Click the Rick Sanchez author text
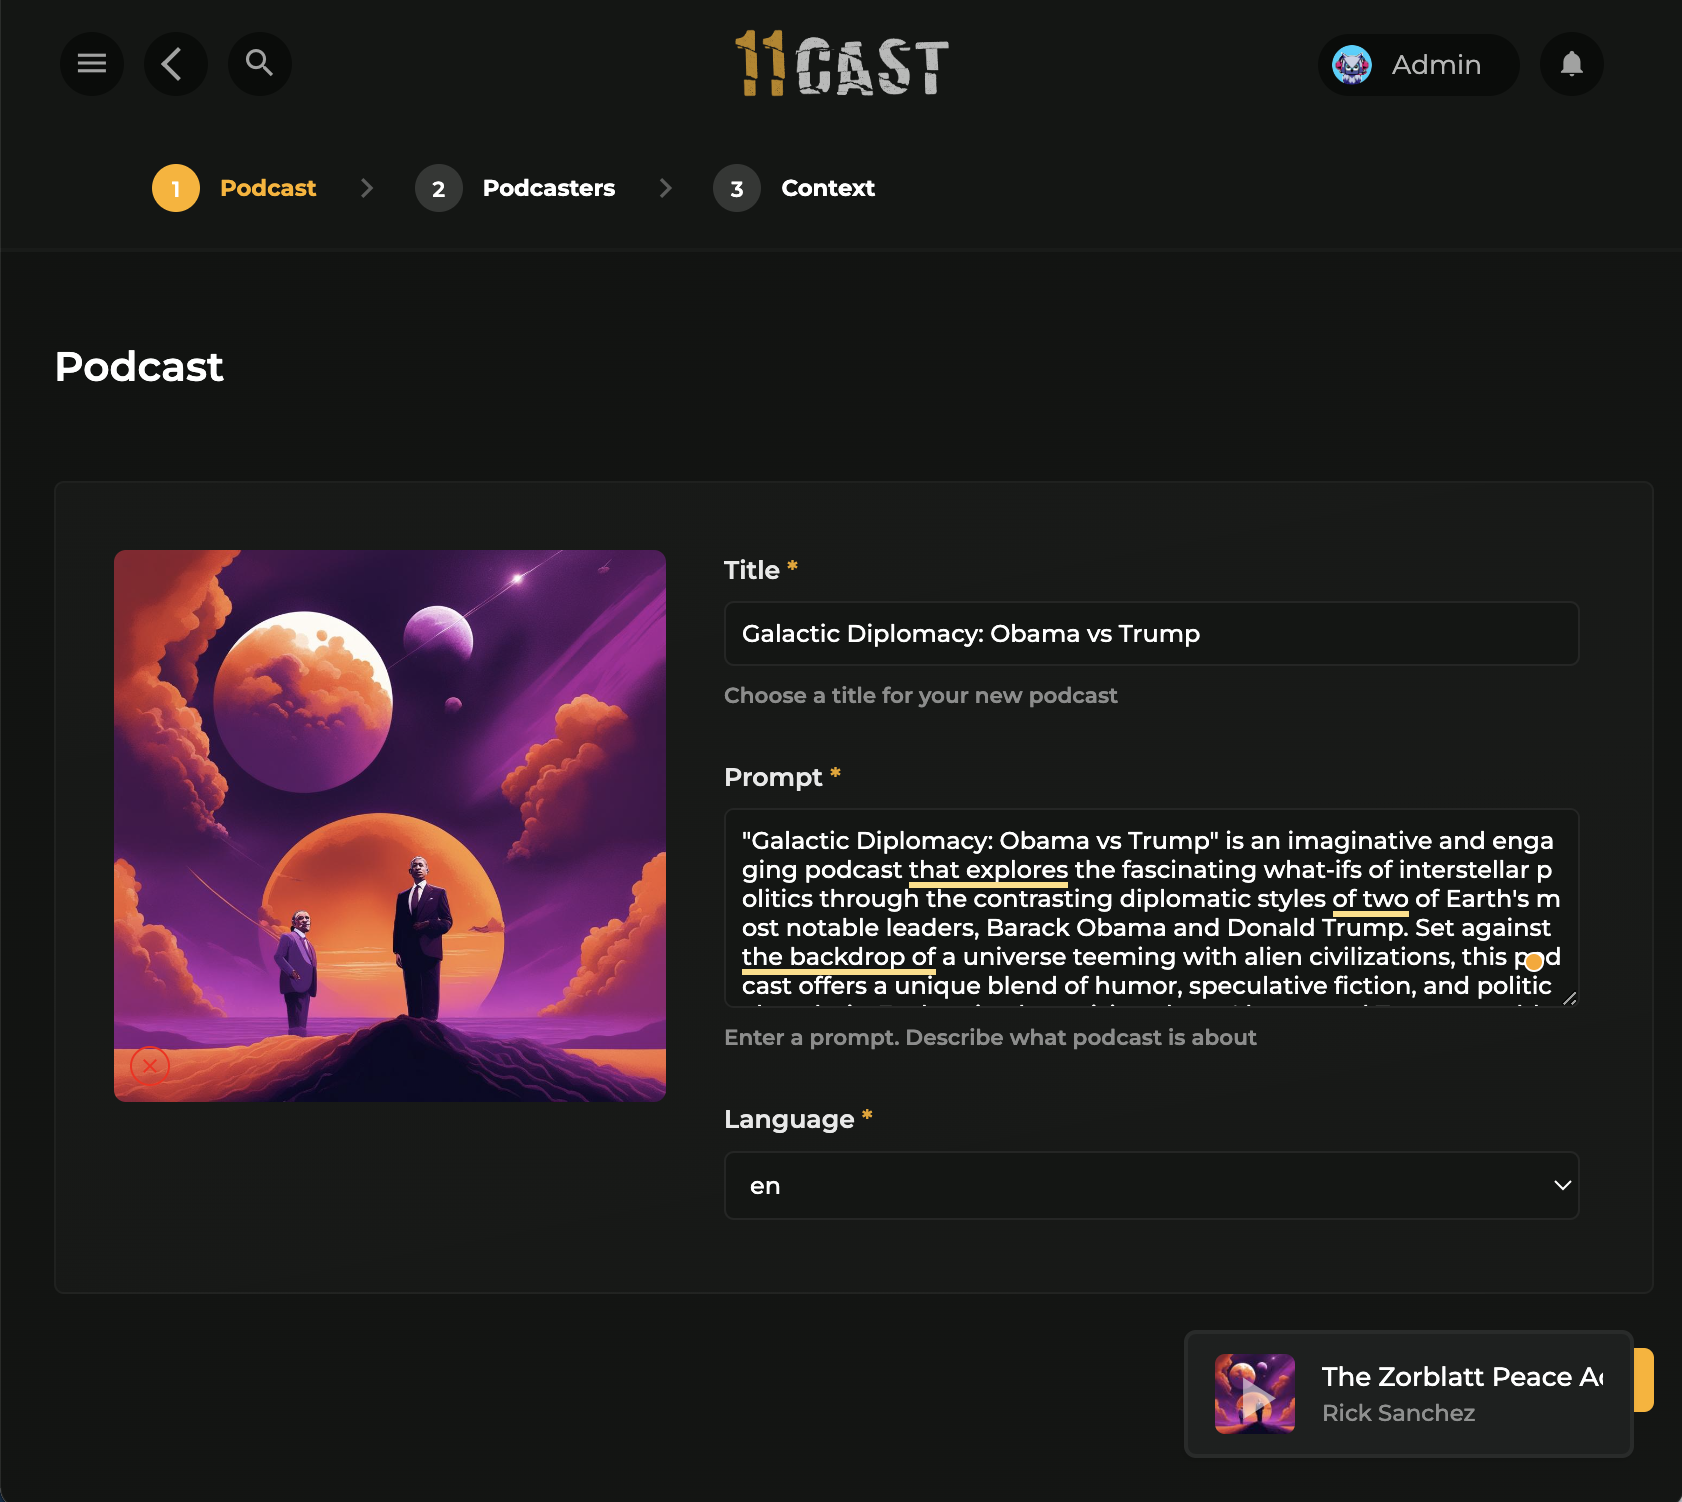 point(1398,1413)
